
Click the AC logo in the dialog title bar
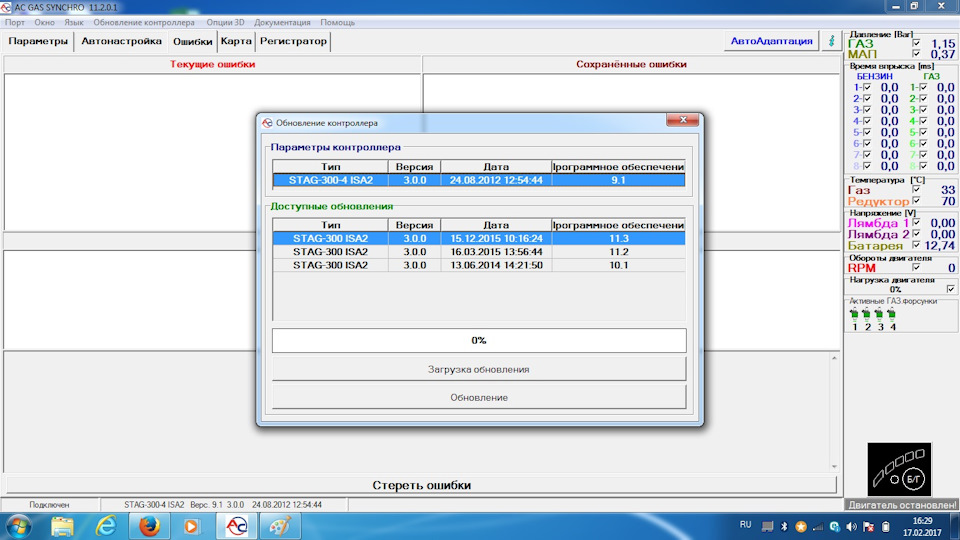click(267, 122)
